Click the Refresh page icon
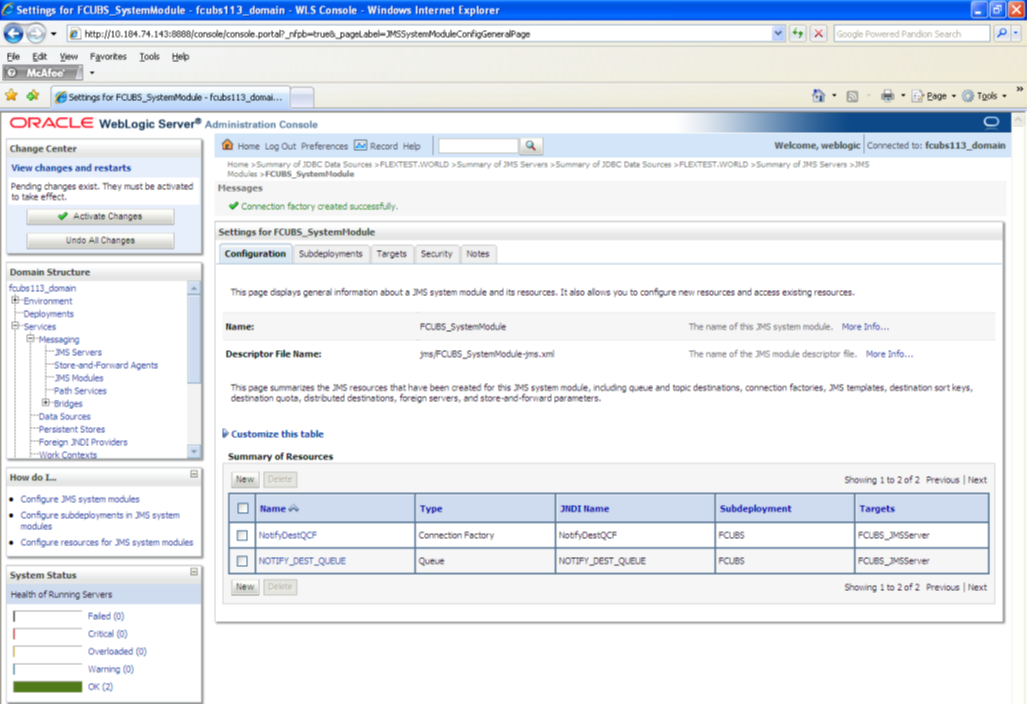This screenshot has height=704, width=1027. (798, 33)
